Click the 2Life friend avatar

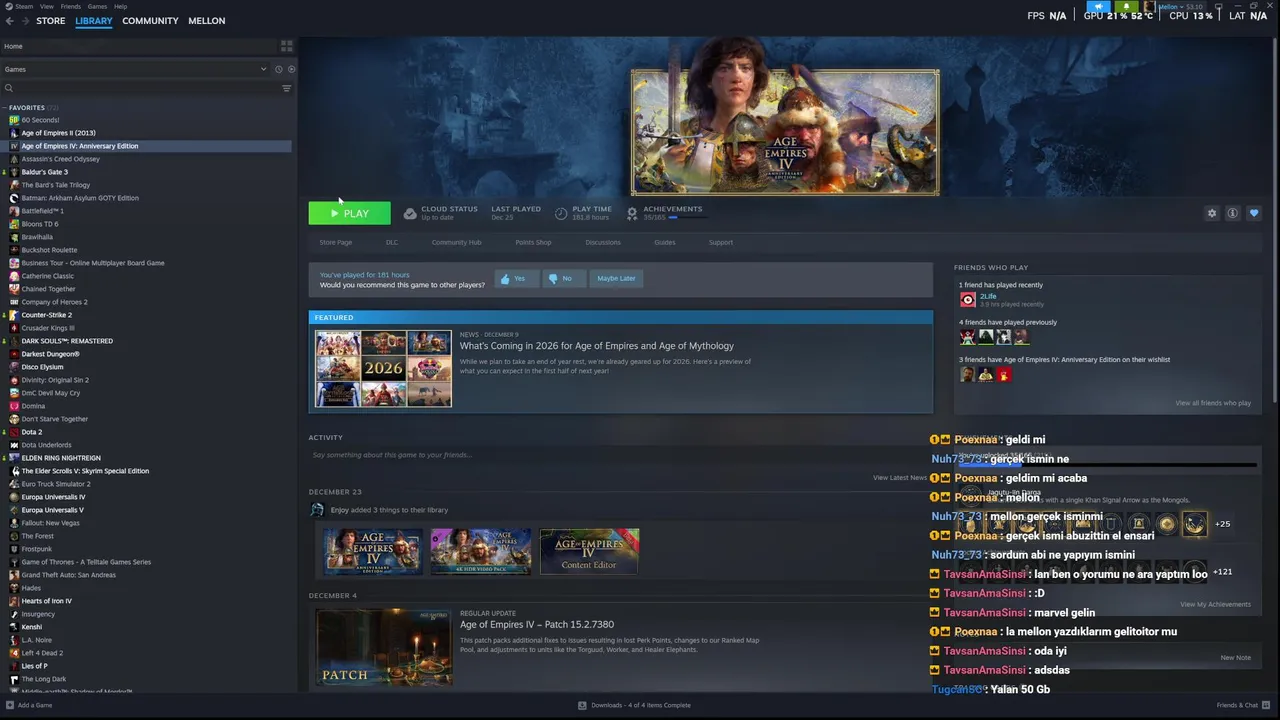coord(967,299)
